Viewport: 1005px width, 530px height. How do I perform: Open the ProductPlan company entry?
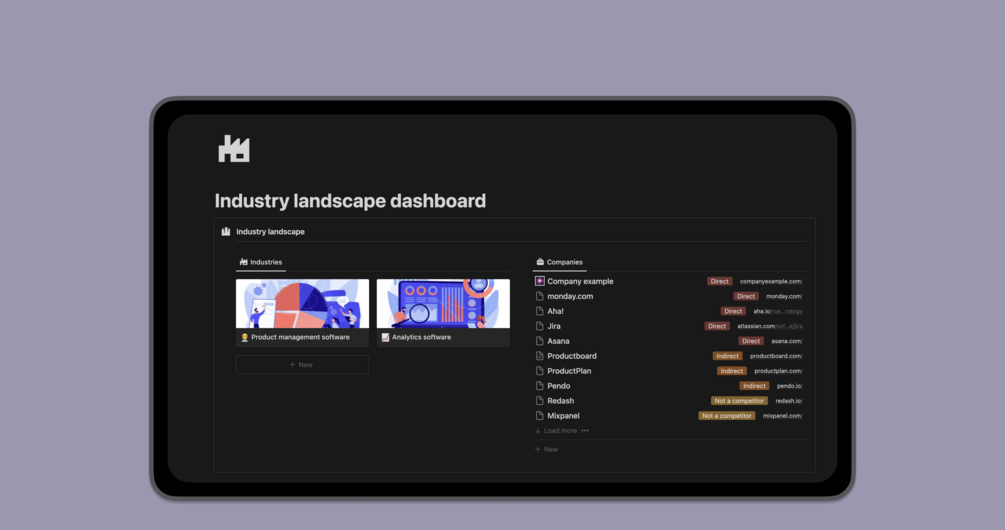[x=569, y=371]
